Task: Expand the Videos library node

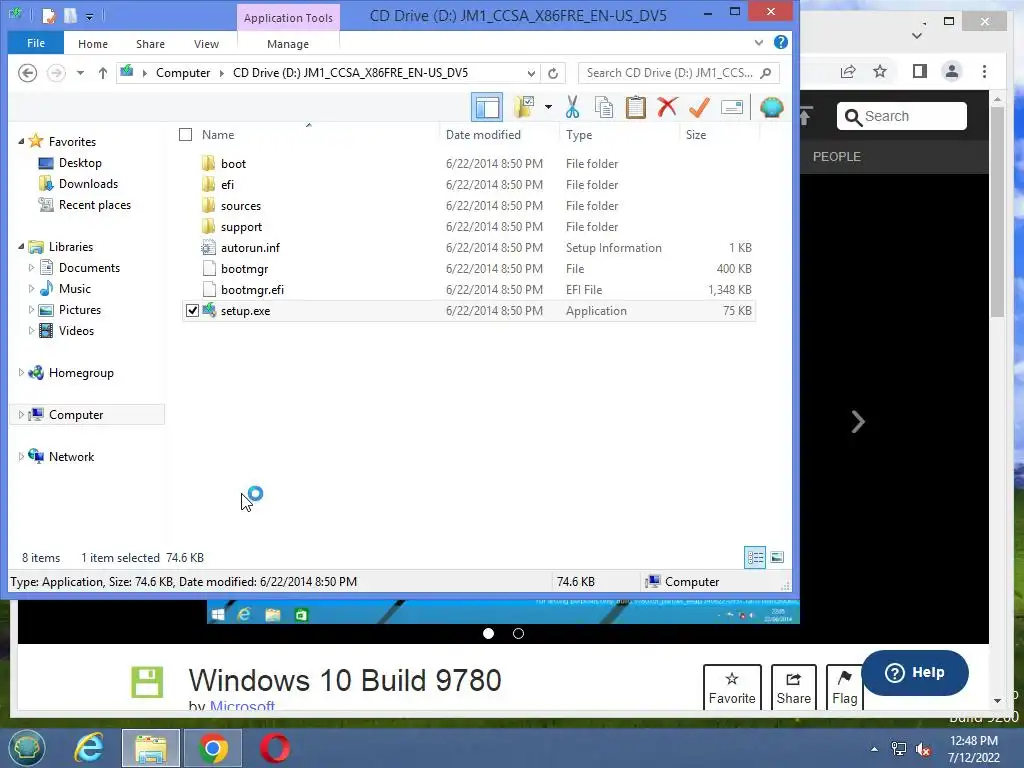Action: (31, 330)
